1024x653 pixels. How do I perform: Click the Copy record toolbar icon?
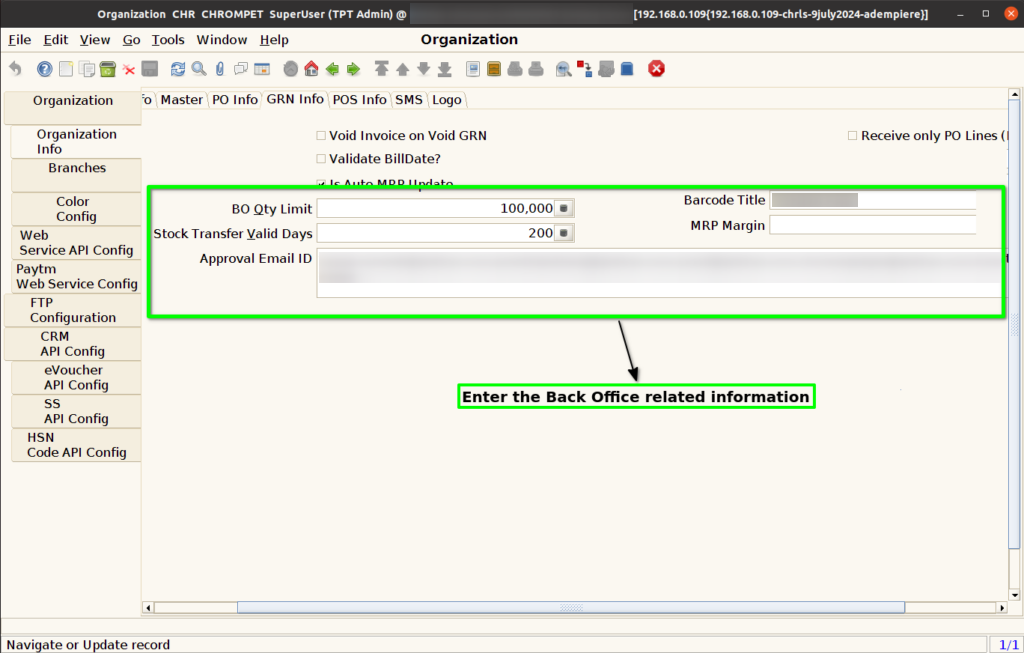click(x=87, y=69)
